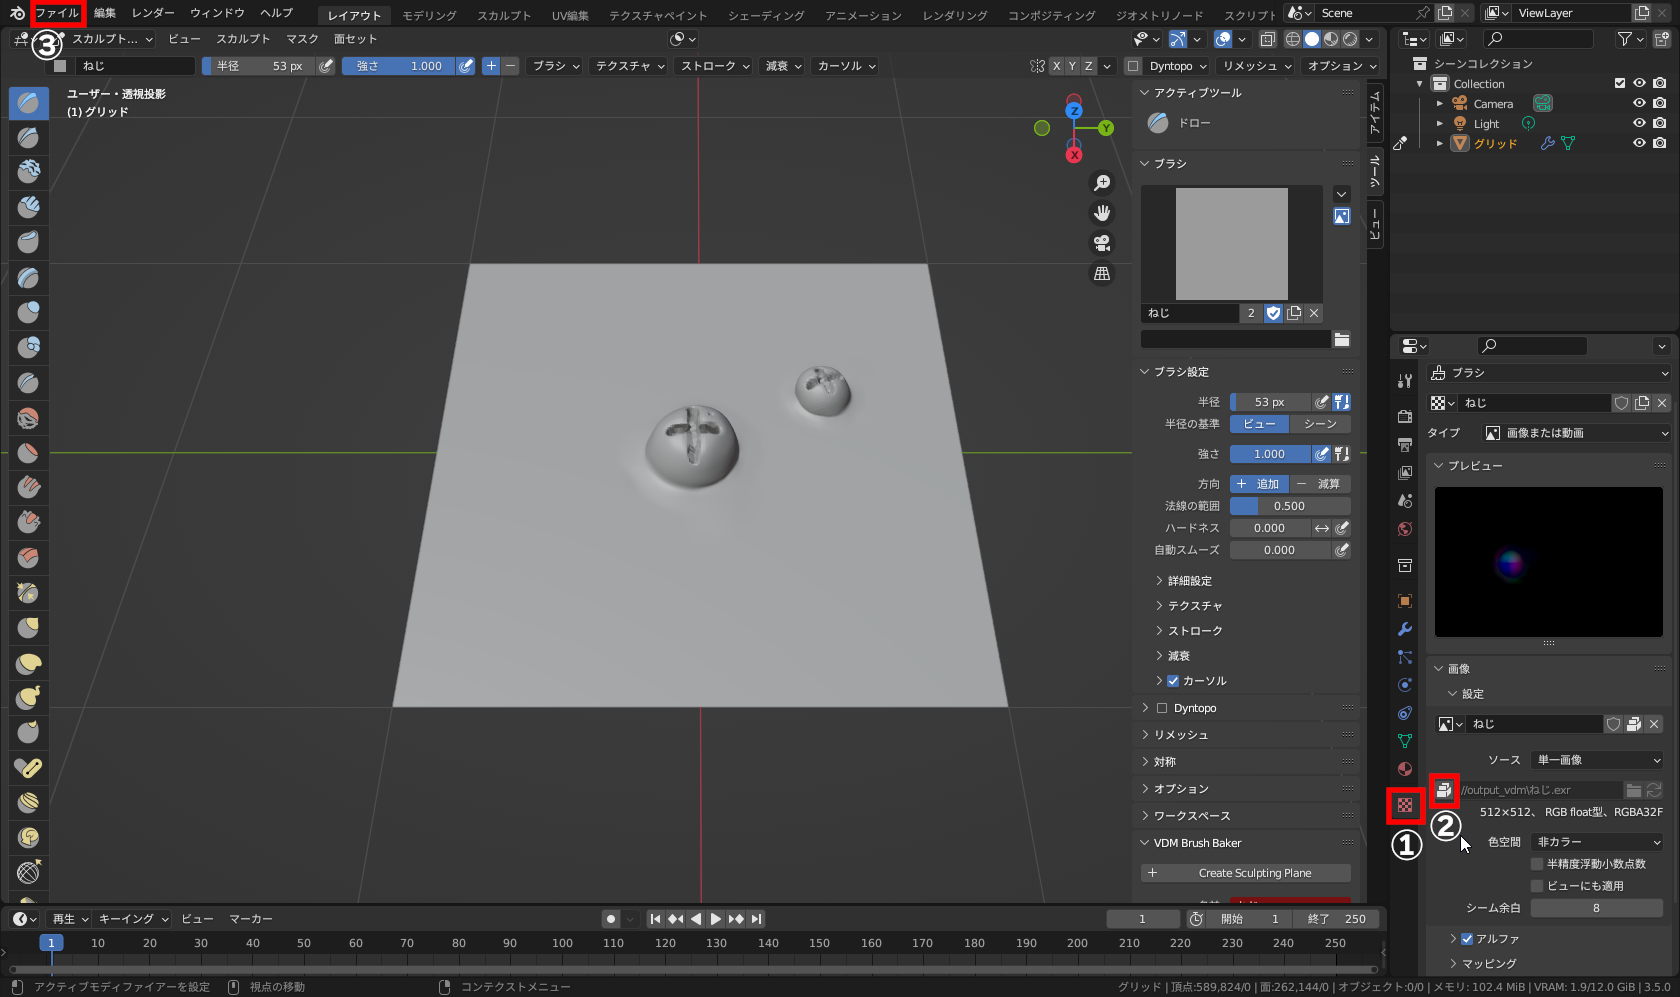
Task: Toggle the アルファ checkbox
Action: point(1467,939)
